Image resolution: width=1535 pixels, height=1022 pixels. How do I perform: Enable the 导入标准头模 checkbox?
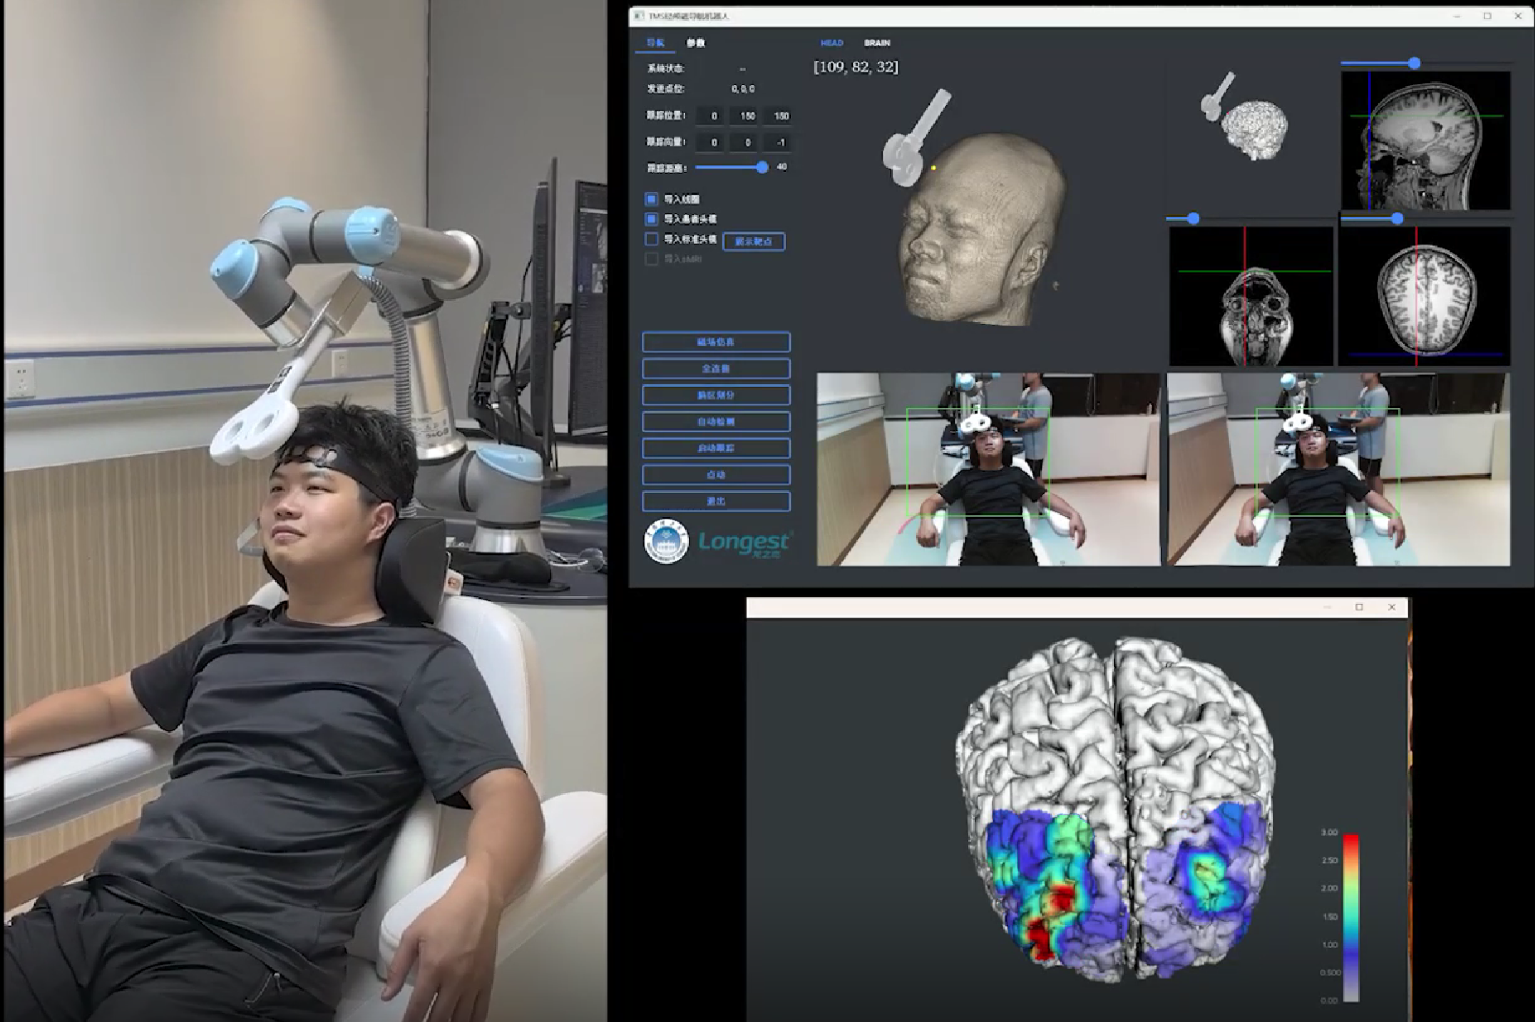652,239
